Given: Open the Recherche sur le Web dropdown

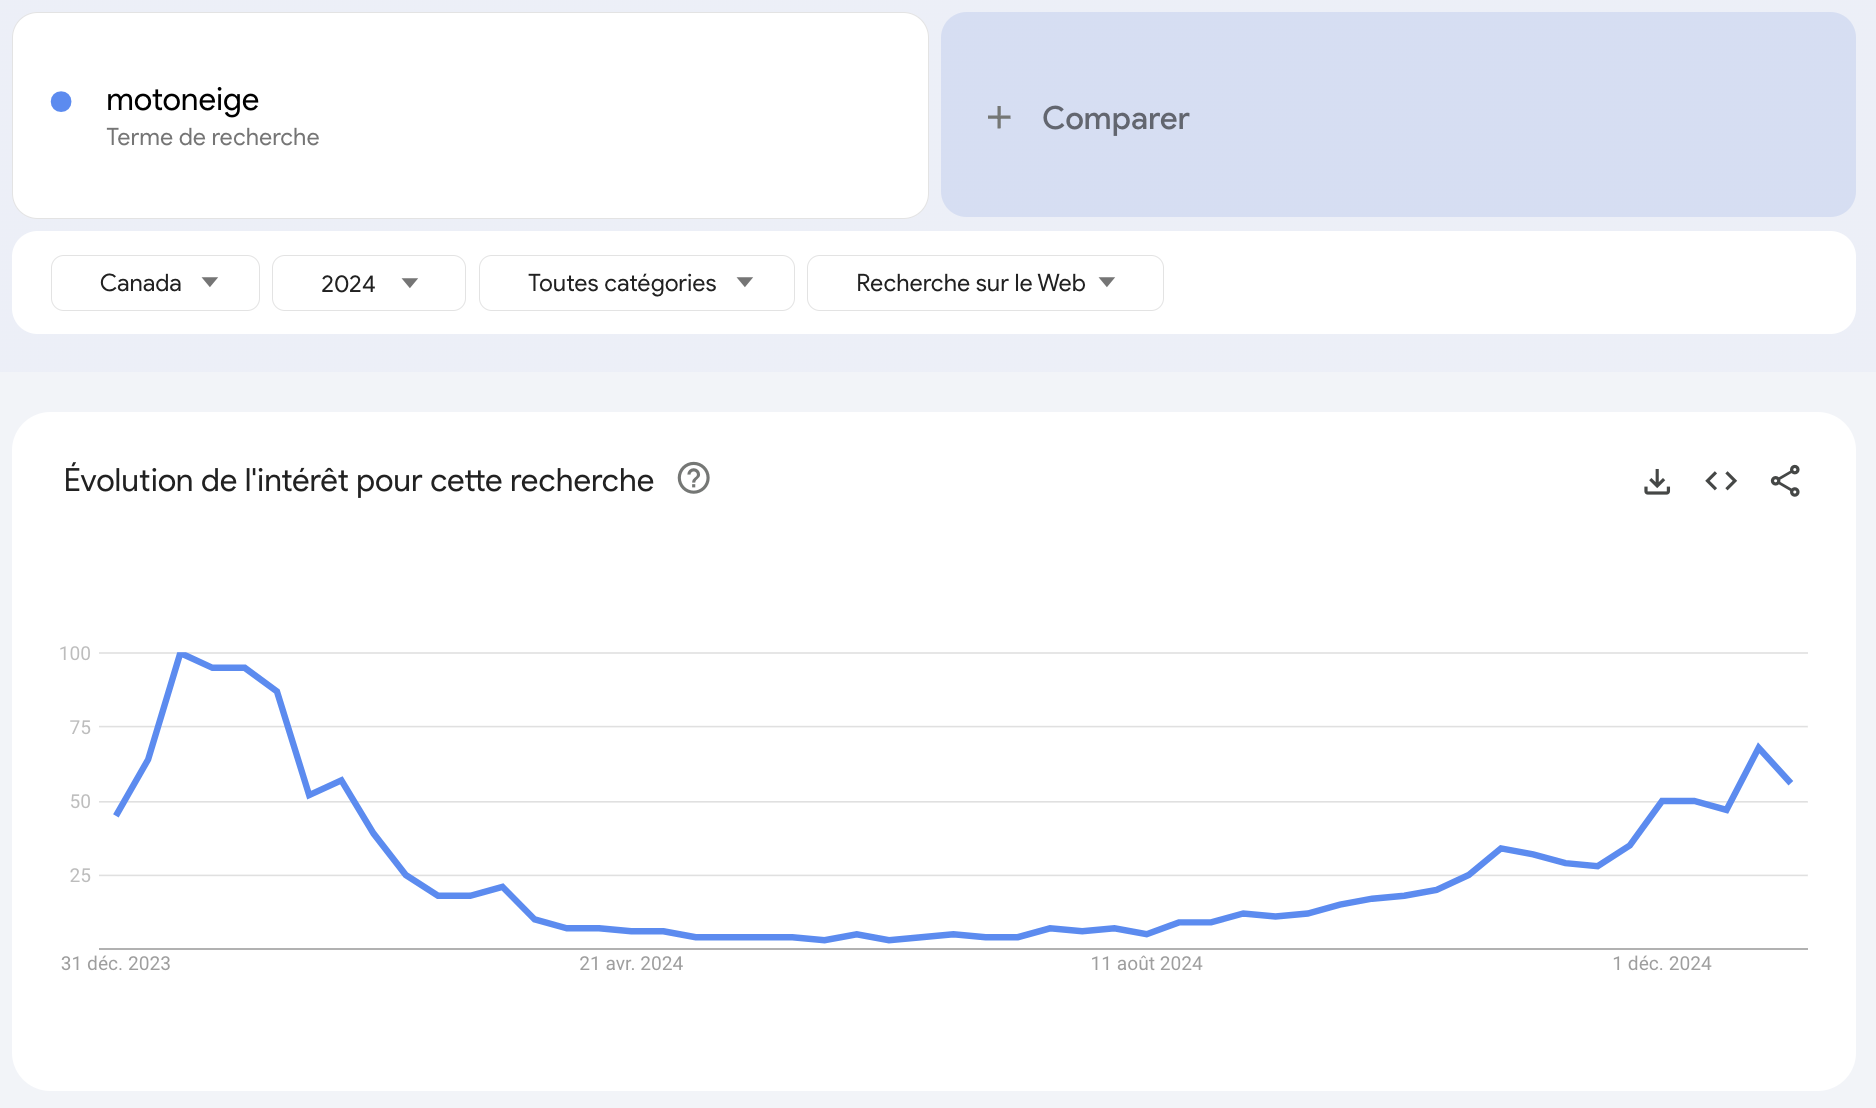Looking at the screenshot, I should click(x=985, y=283).
